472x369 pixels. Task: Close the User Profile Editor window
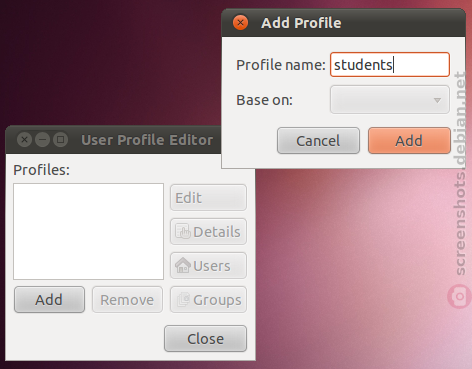coord(24,139)
